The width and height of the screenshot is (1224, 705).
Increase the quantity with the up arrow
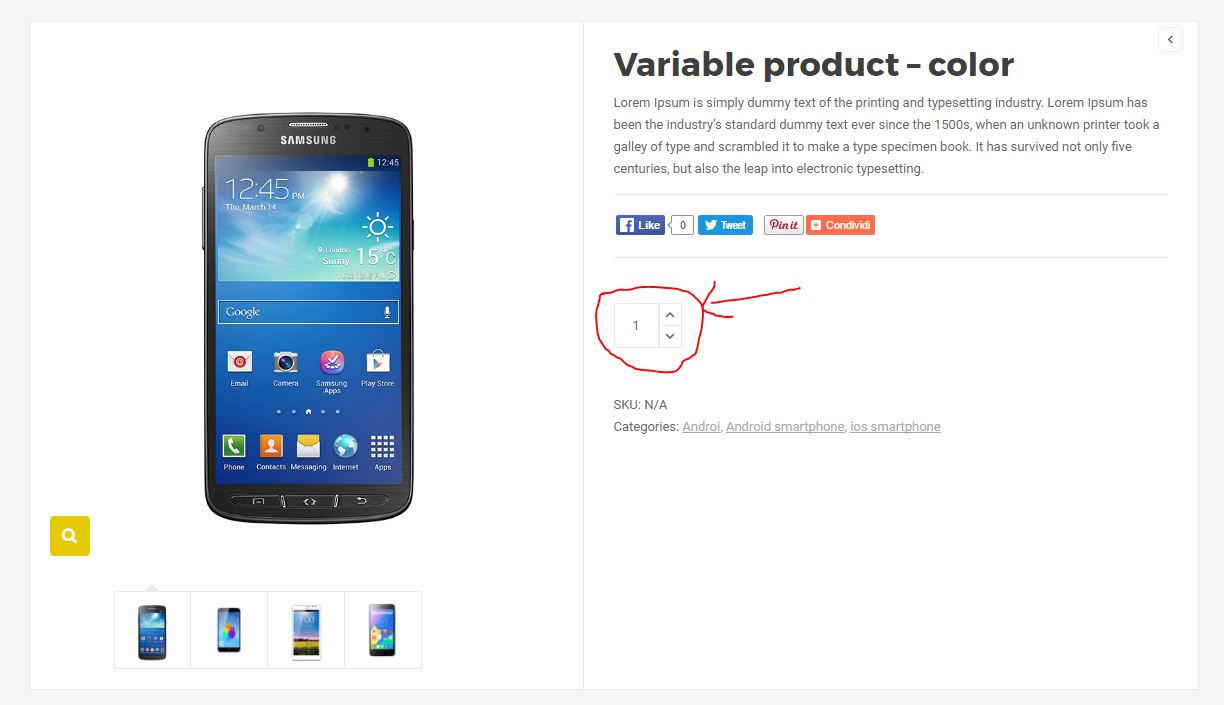670,315
